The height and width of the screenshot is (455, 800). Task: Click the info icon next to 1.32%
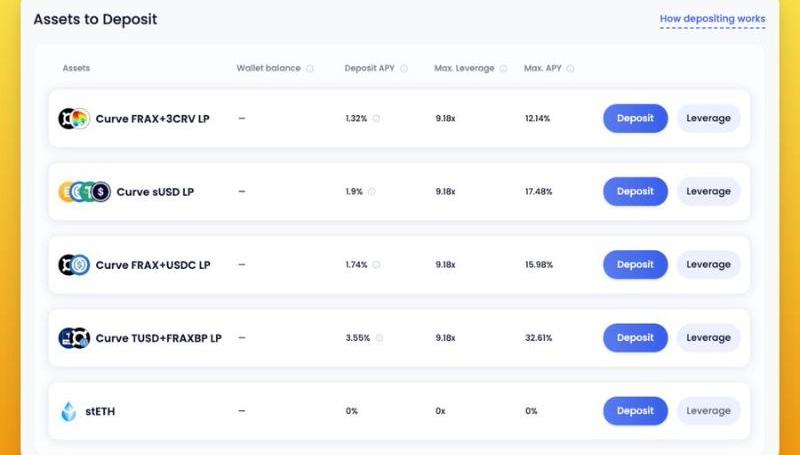point(376,118)
